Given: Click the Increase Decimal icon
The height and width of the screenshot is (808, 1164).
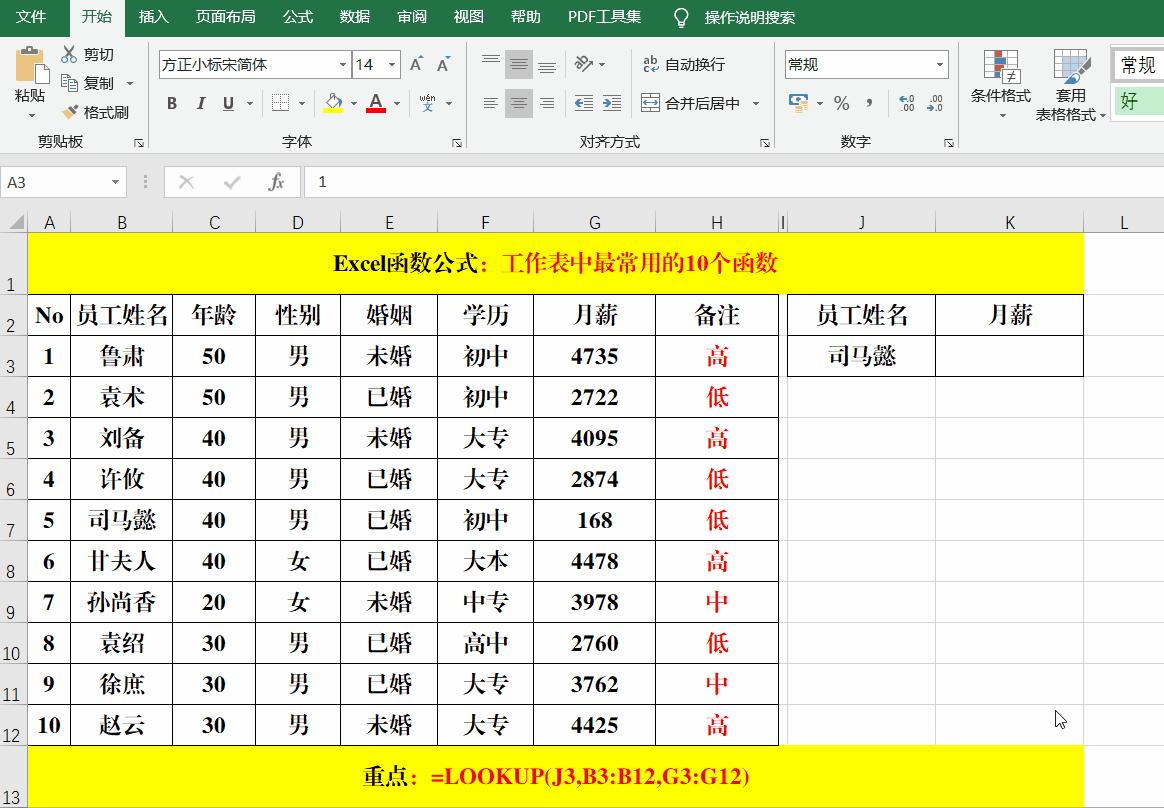Looking at the screenshot, I should point(908,102).
